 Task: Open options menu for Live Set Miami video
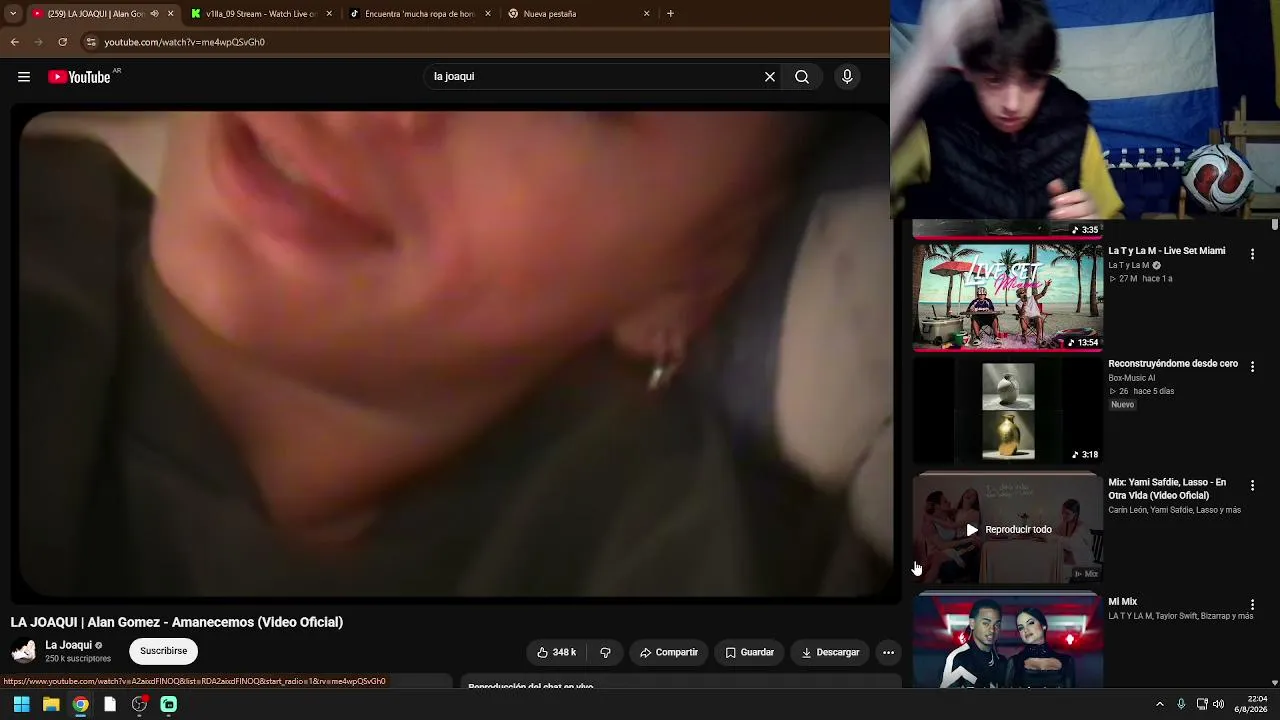pos(1252,255)
